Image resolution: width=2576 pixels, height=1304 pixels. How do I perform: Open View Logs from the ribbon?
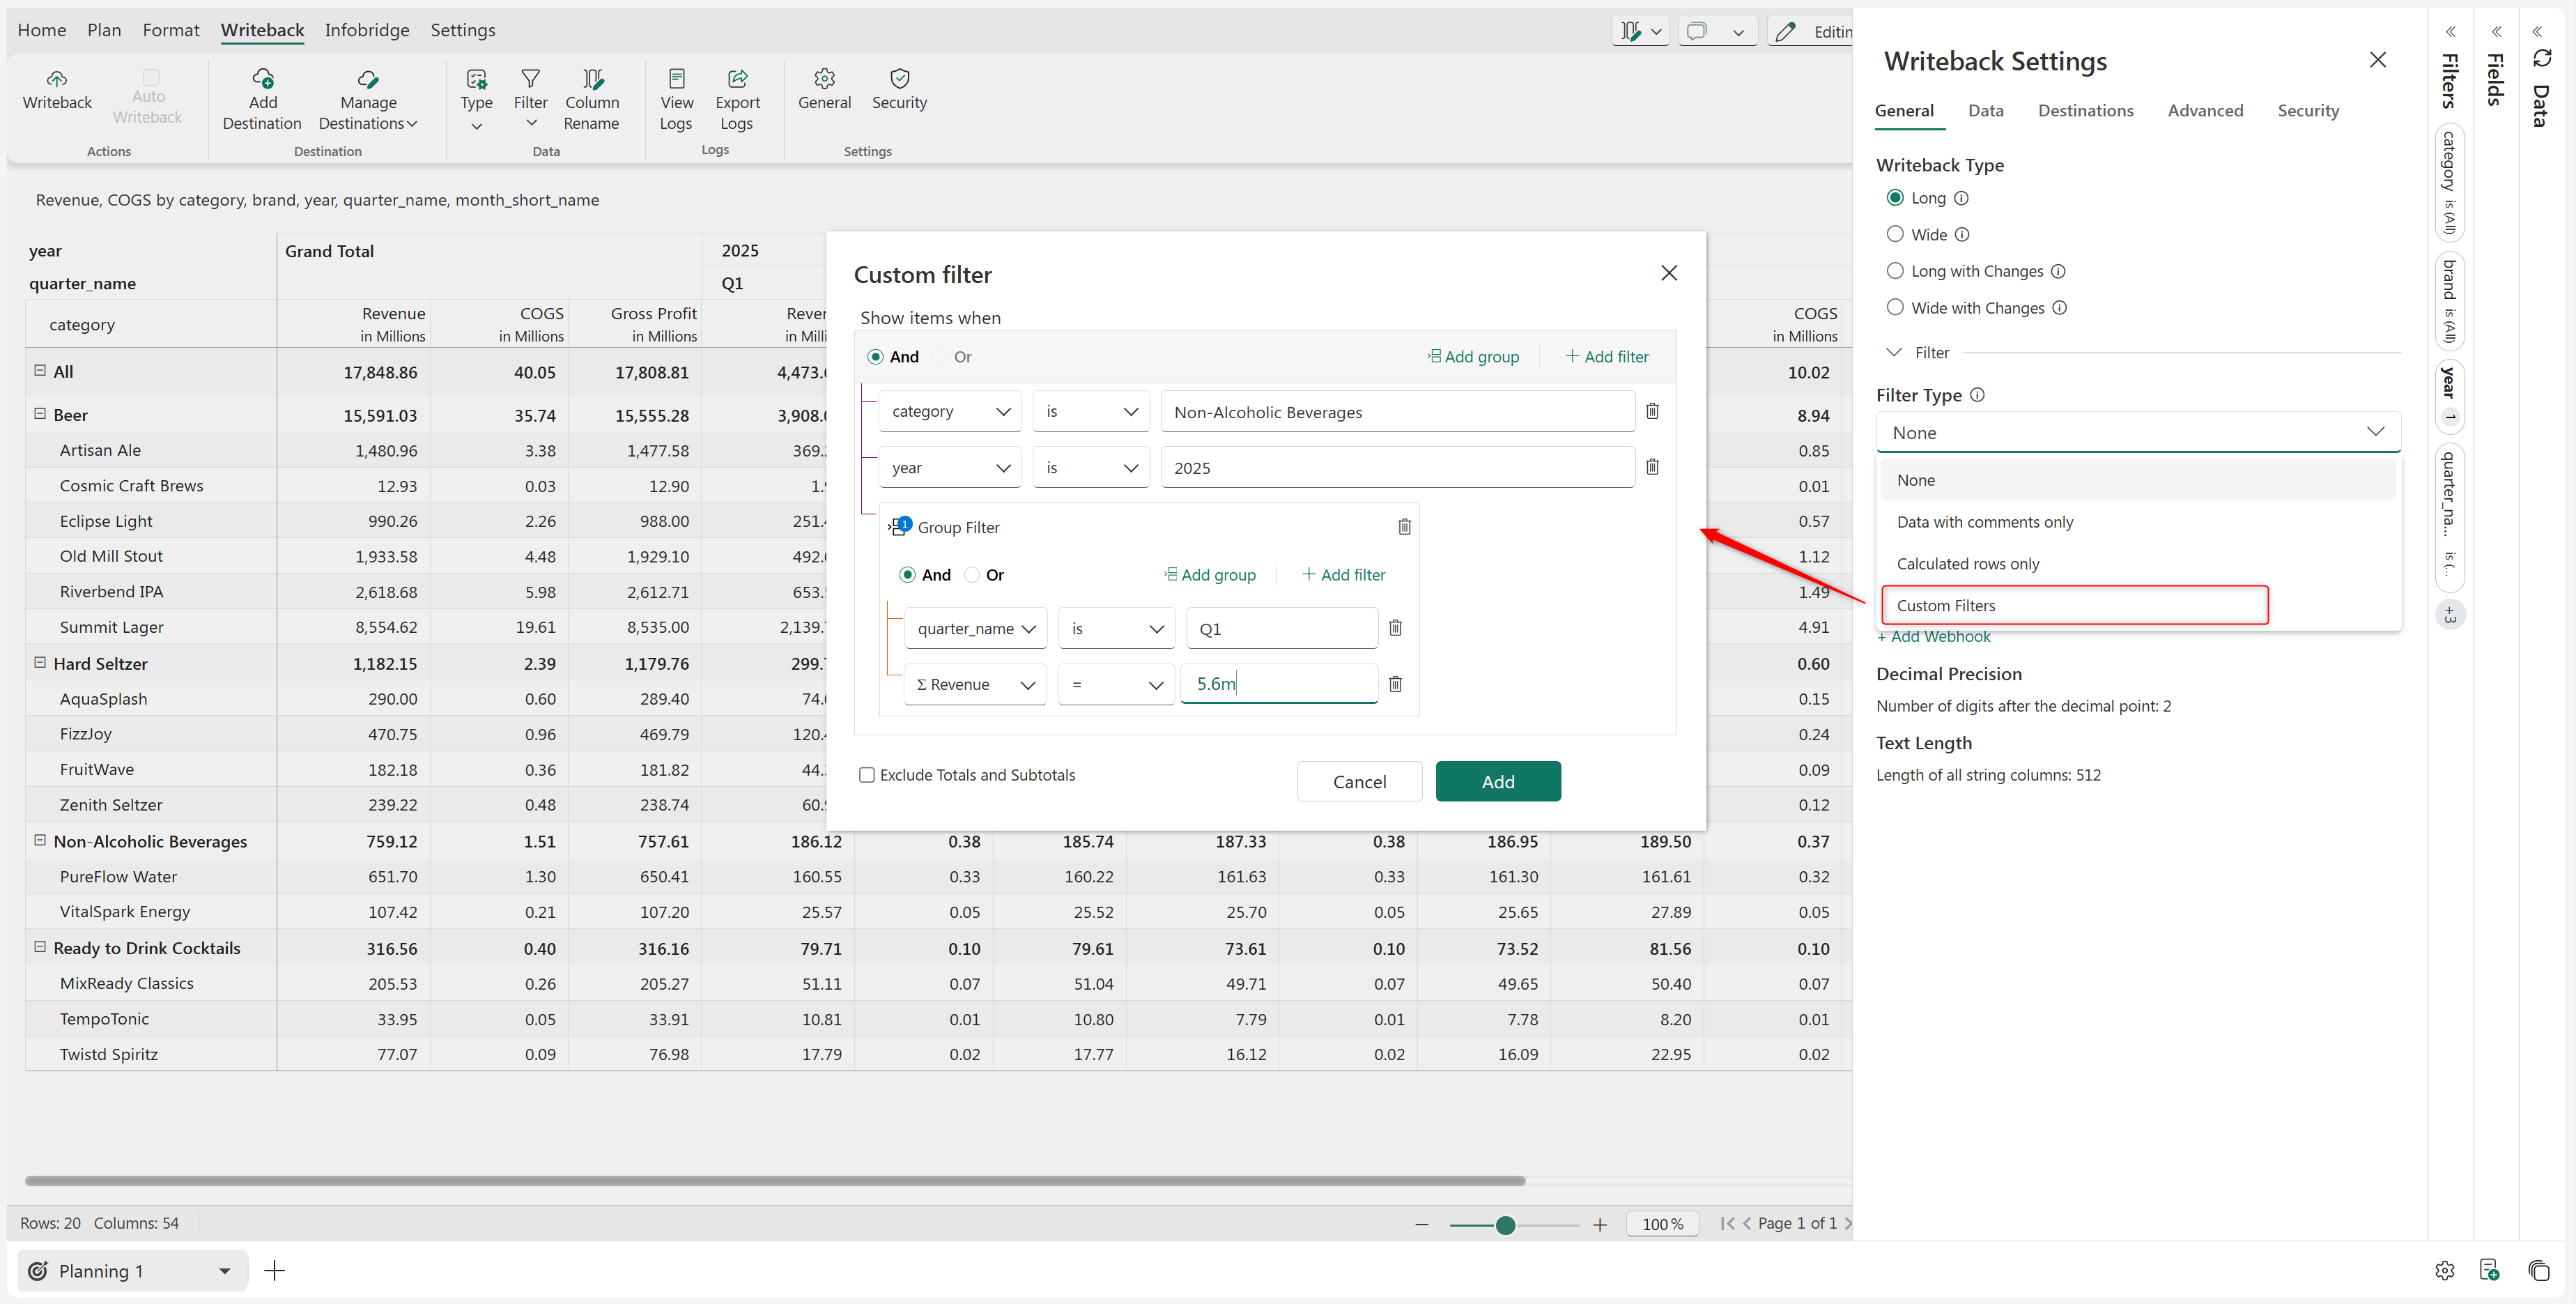pos(676,100)
